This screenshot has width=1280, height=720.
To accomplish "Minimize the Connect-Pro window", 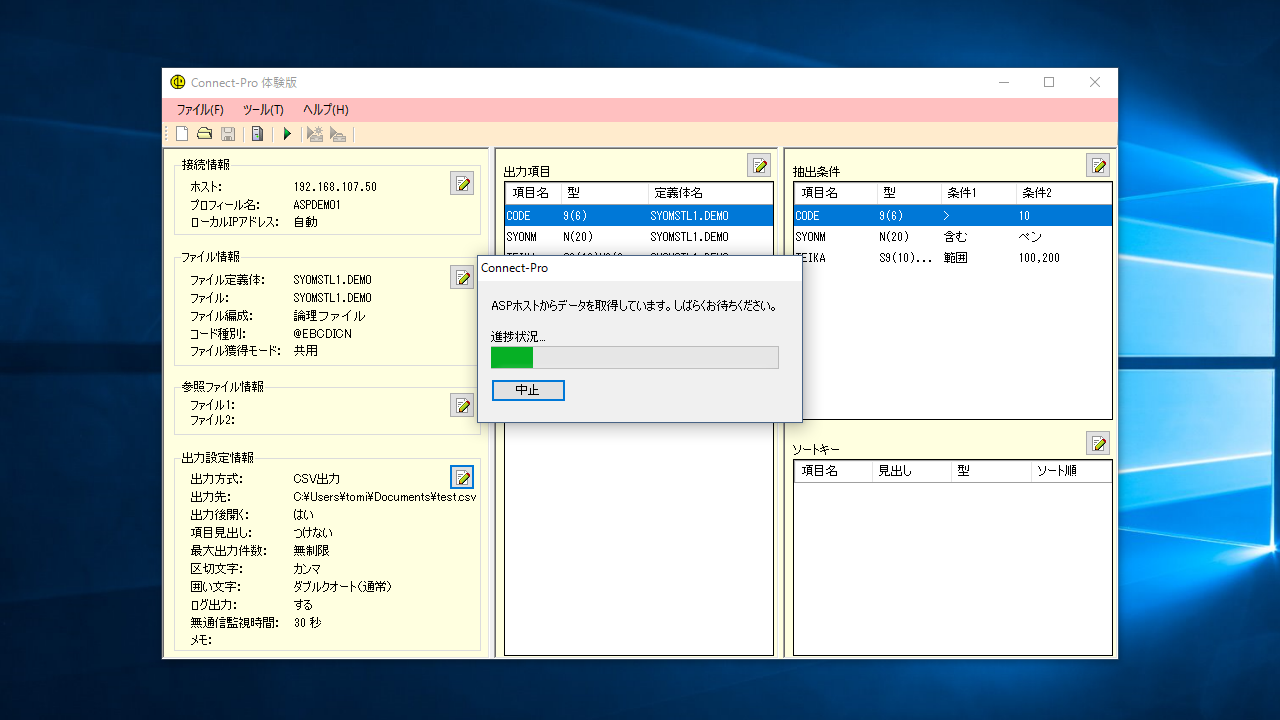I will 1003,82.
